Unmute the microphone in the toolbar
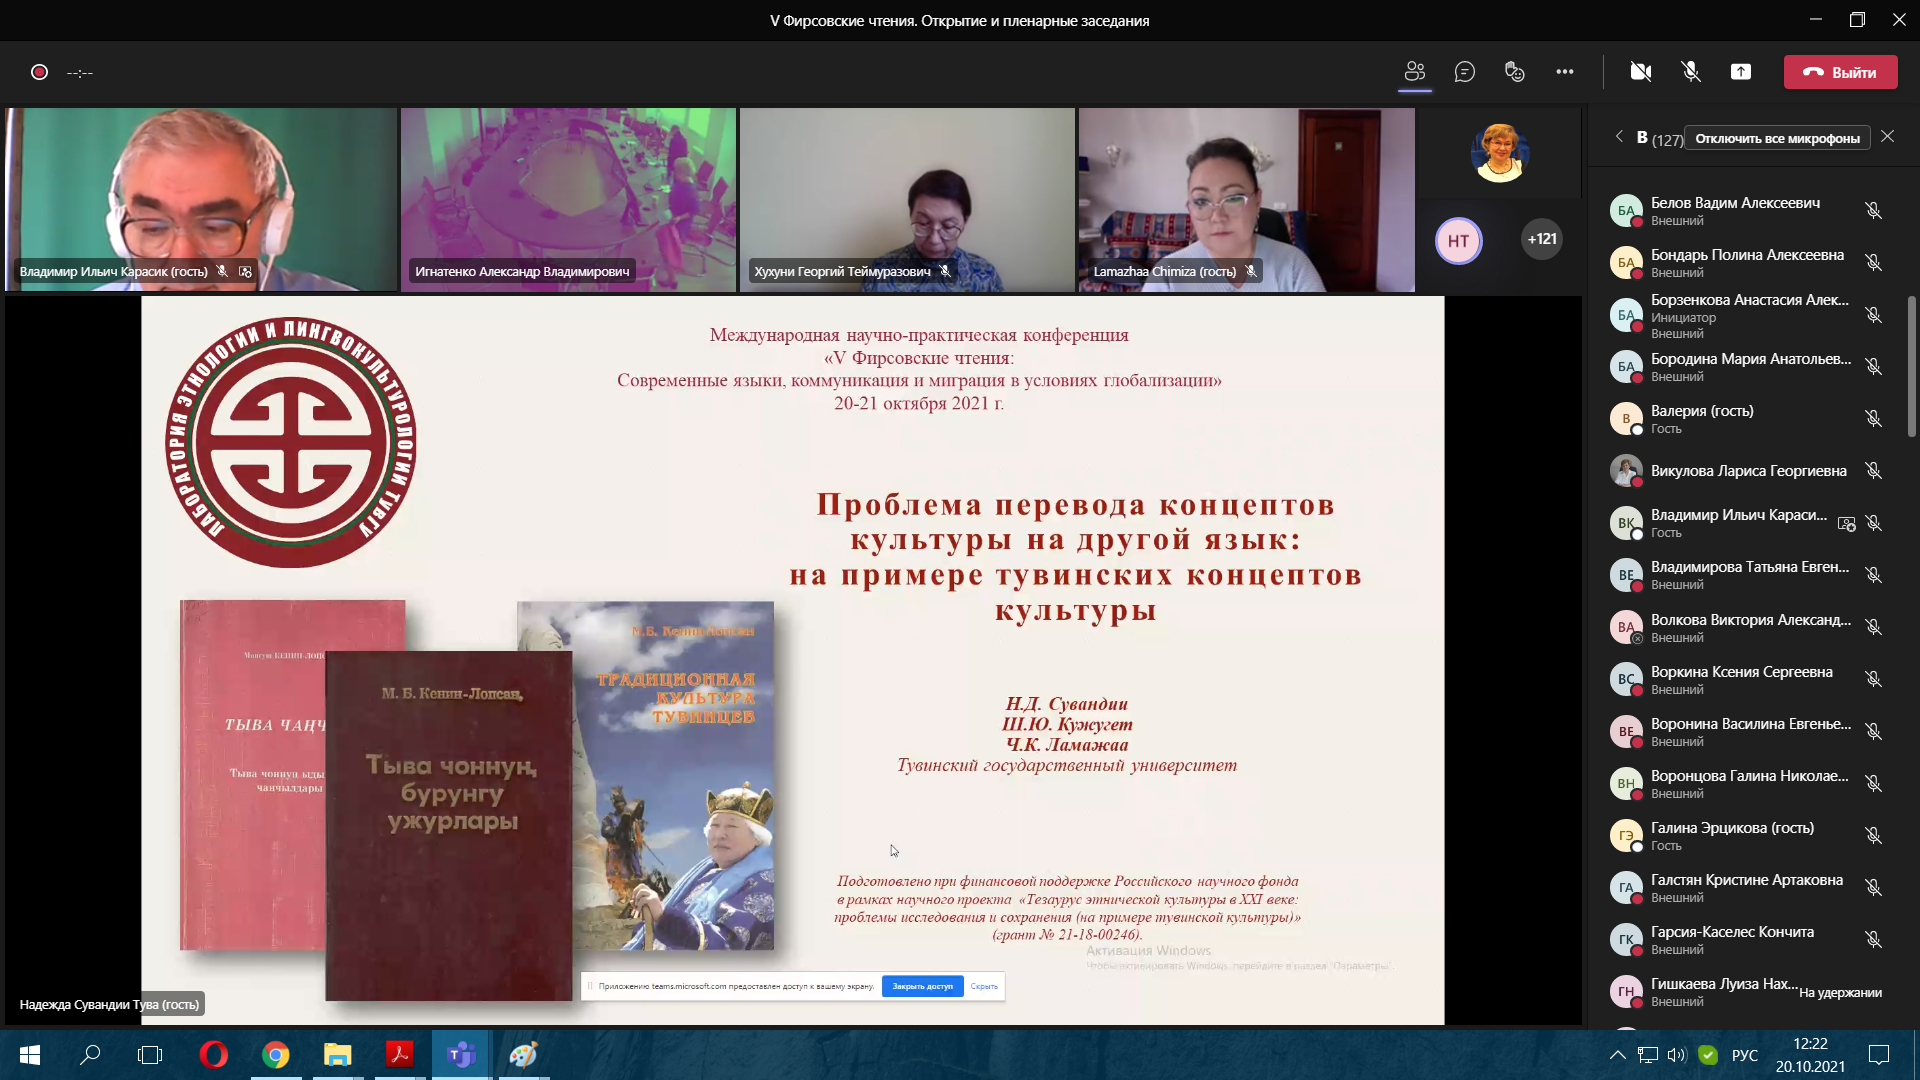This screenshot has width=1920, height=1080. [x=1691, y=72]
